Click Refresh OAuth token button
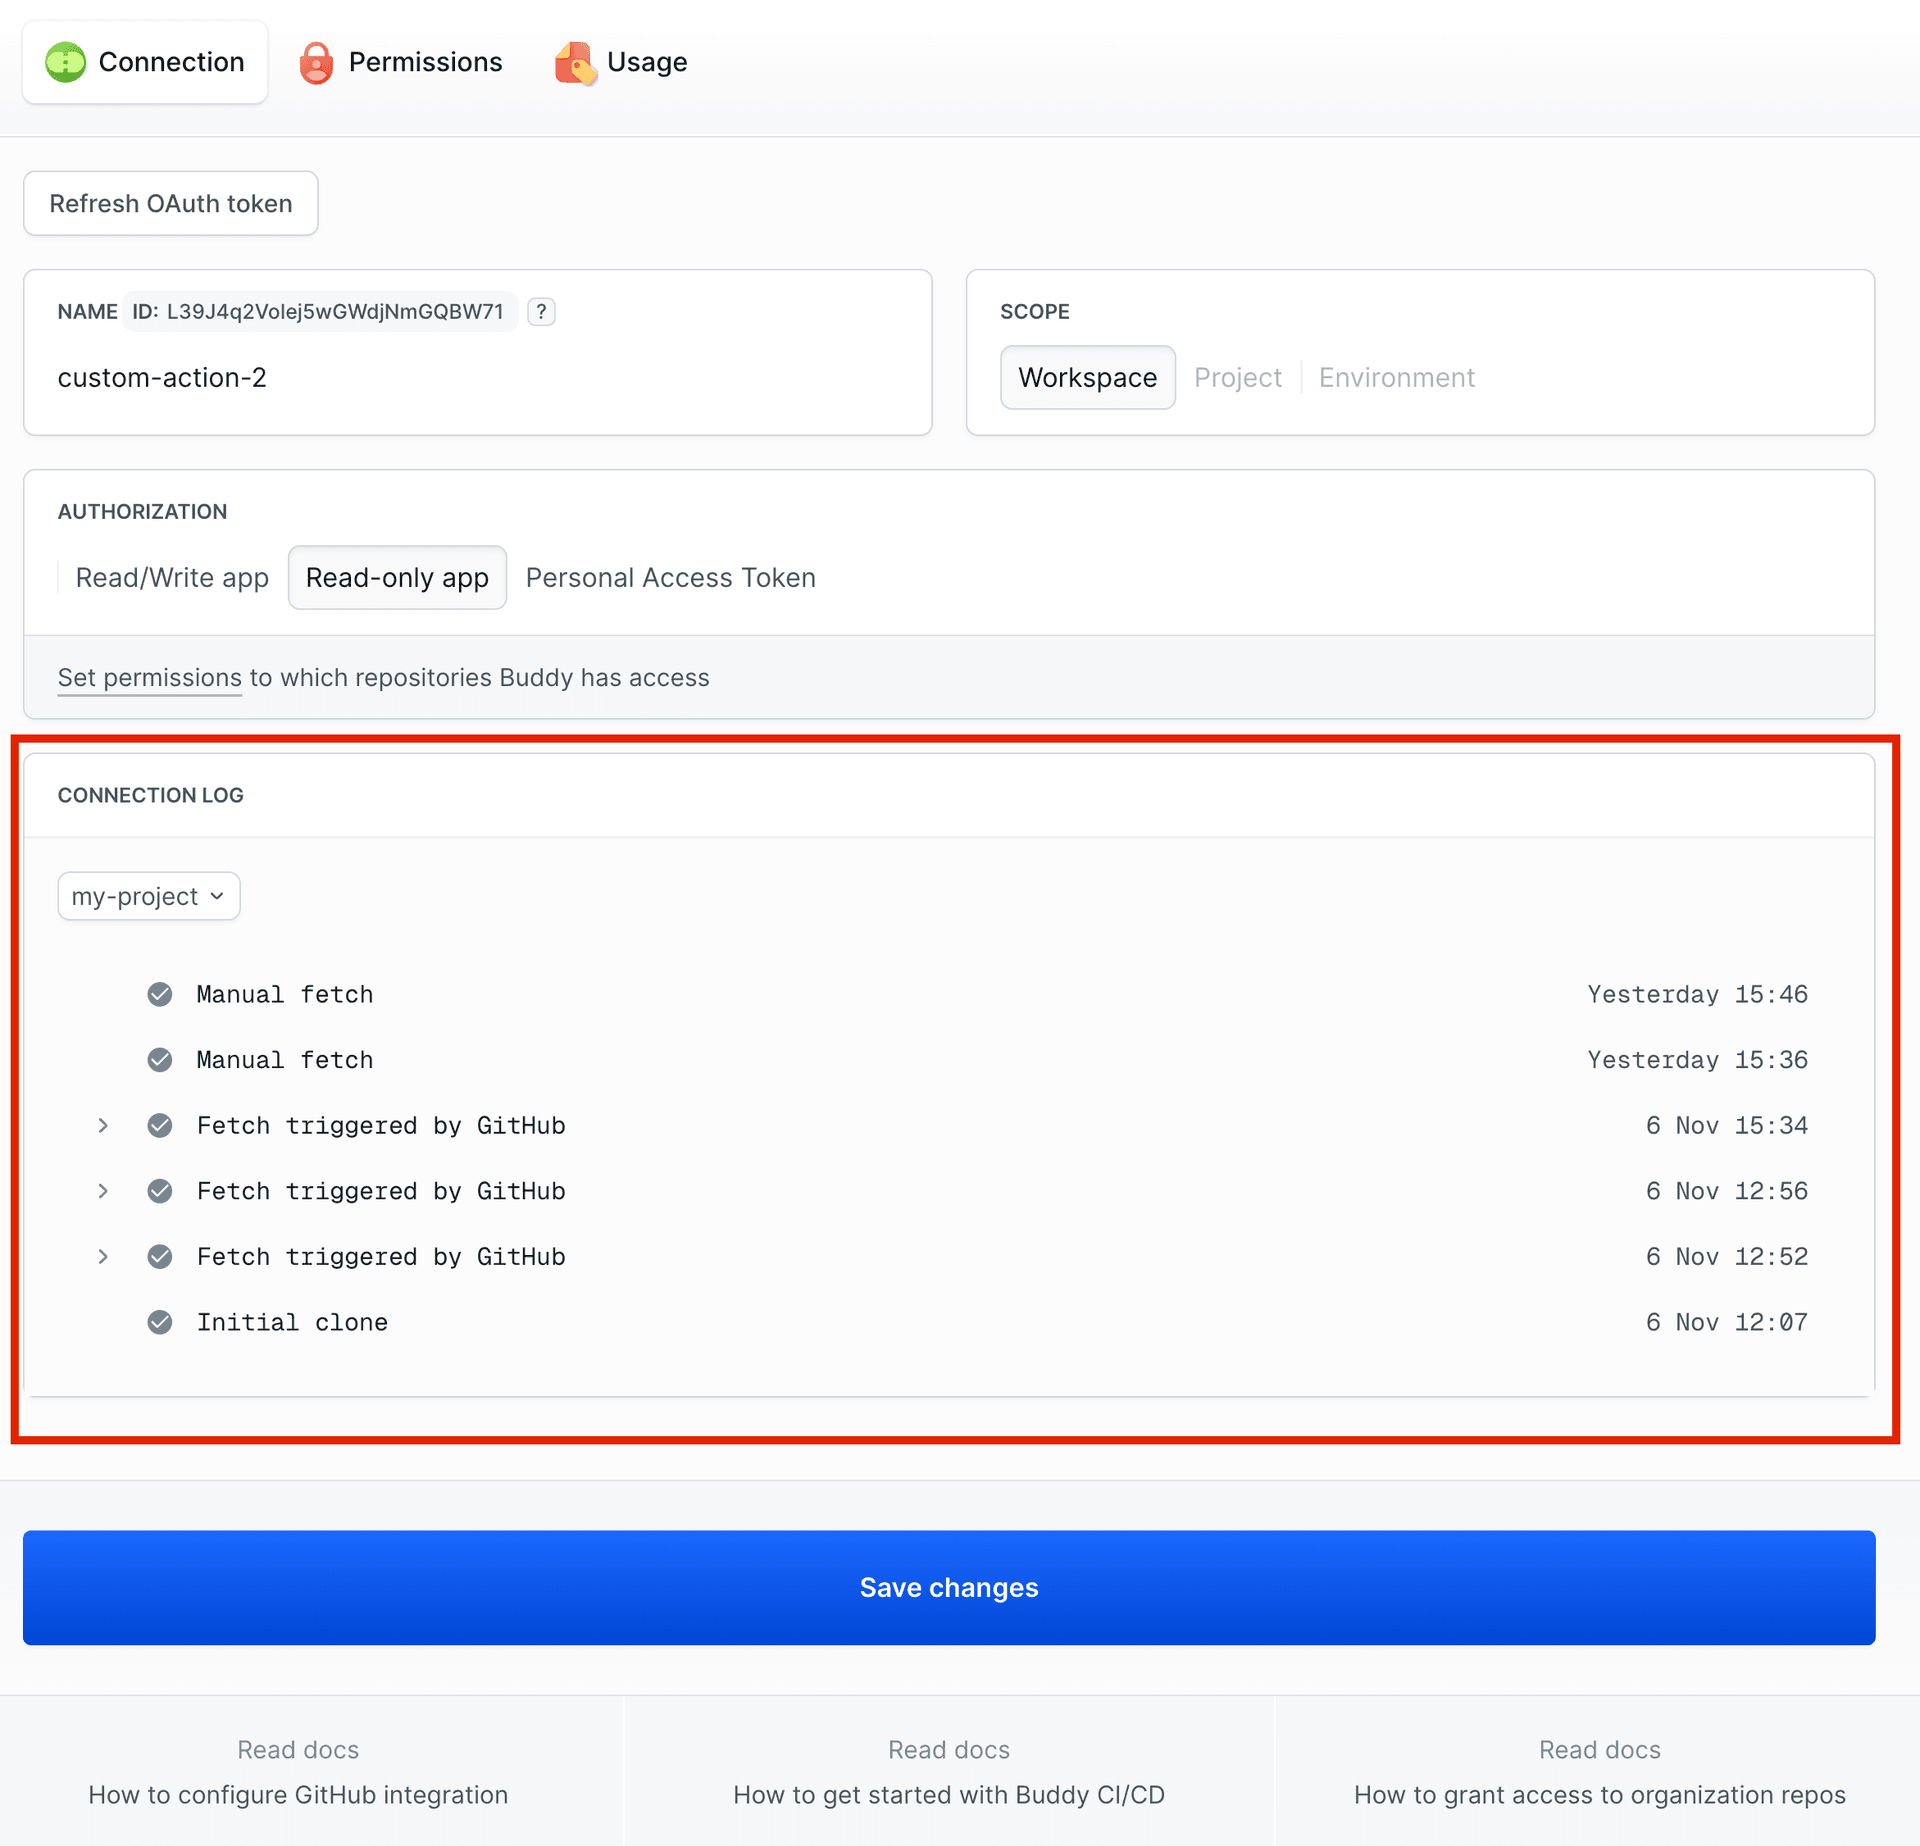Screen dimensions: 1920x1846 171,204
